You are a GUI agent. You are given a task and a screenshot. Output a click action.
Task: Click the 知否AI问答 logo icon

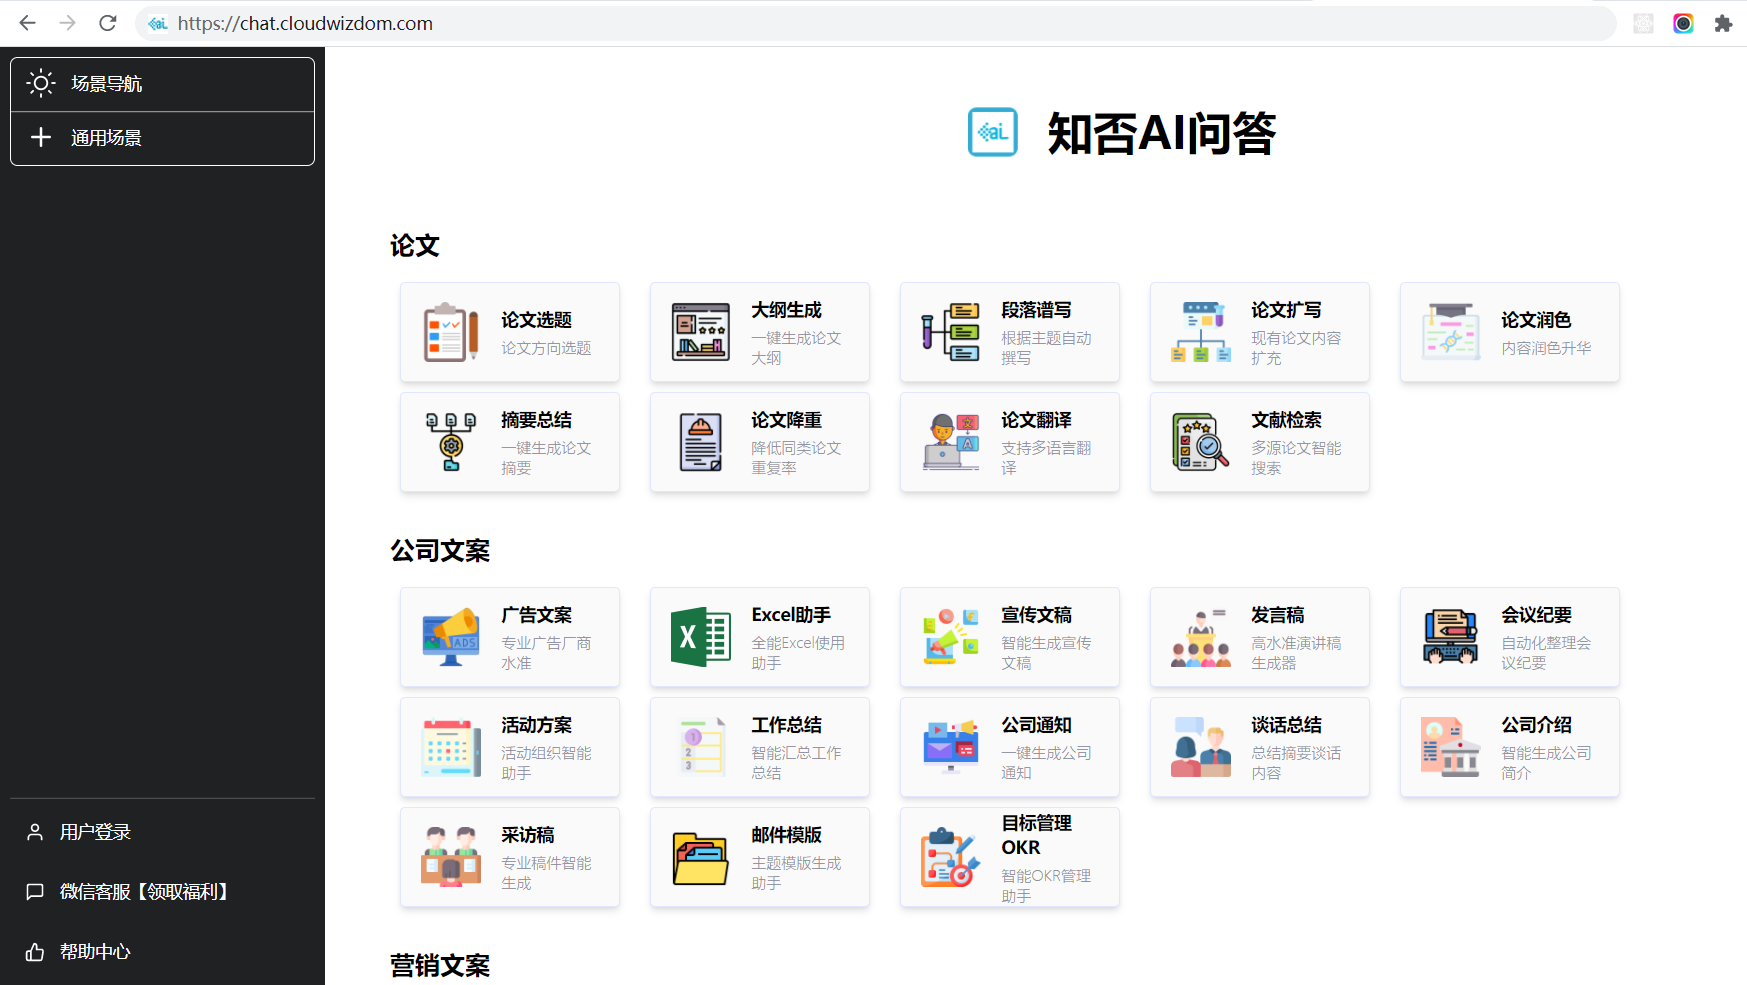993,132
